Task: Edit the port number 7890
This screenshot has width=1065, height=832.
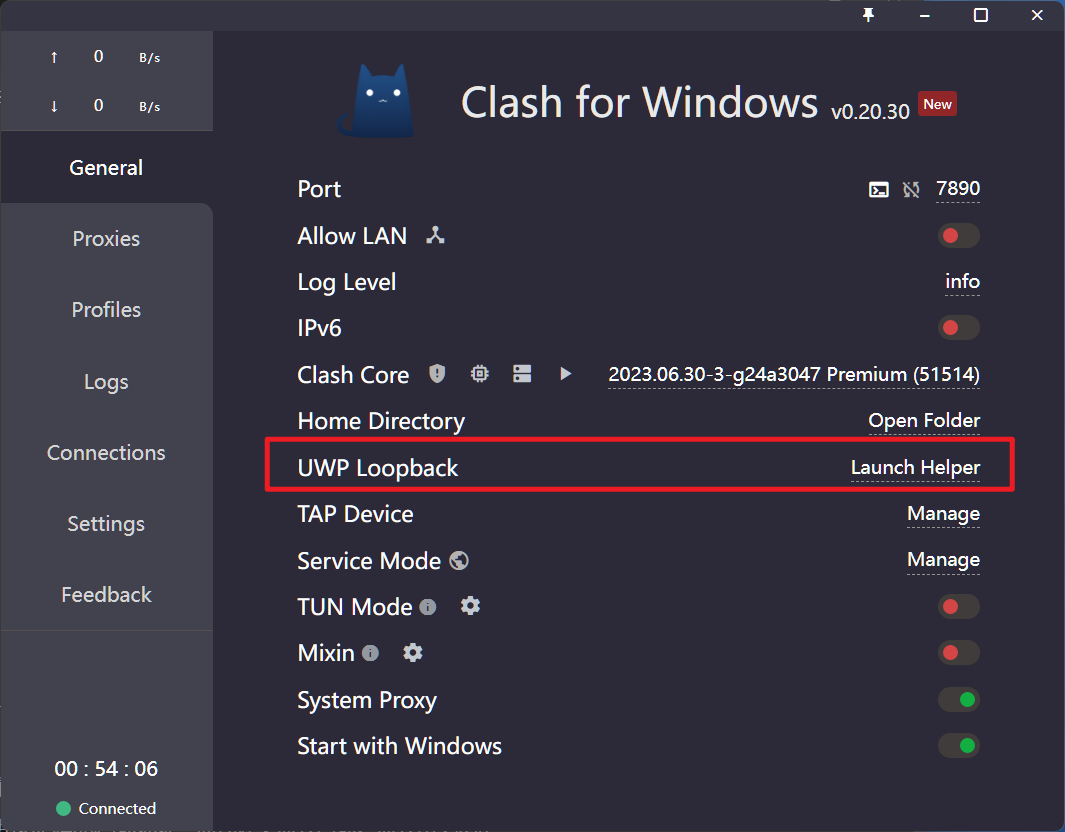Action: 957,189
